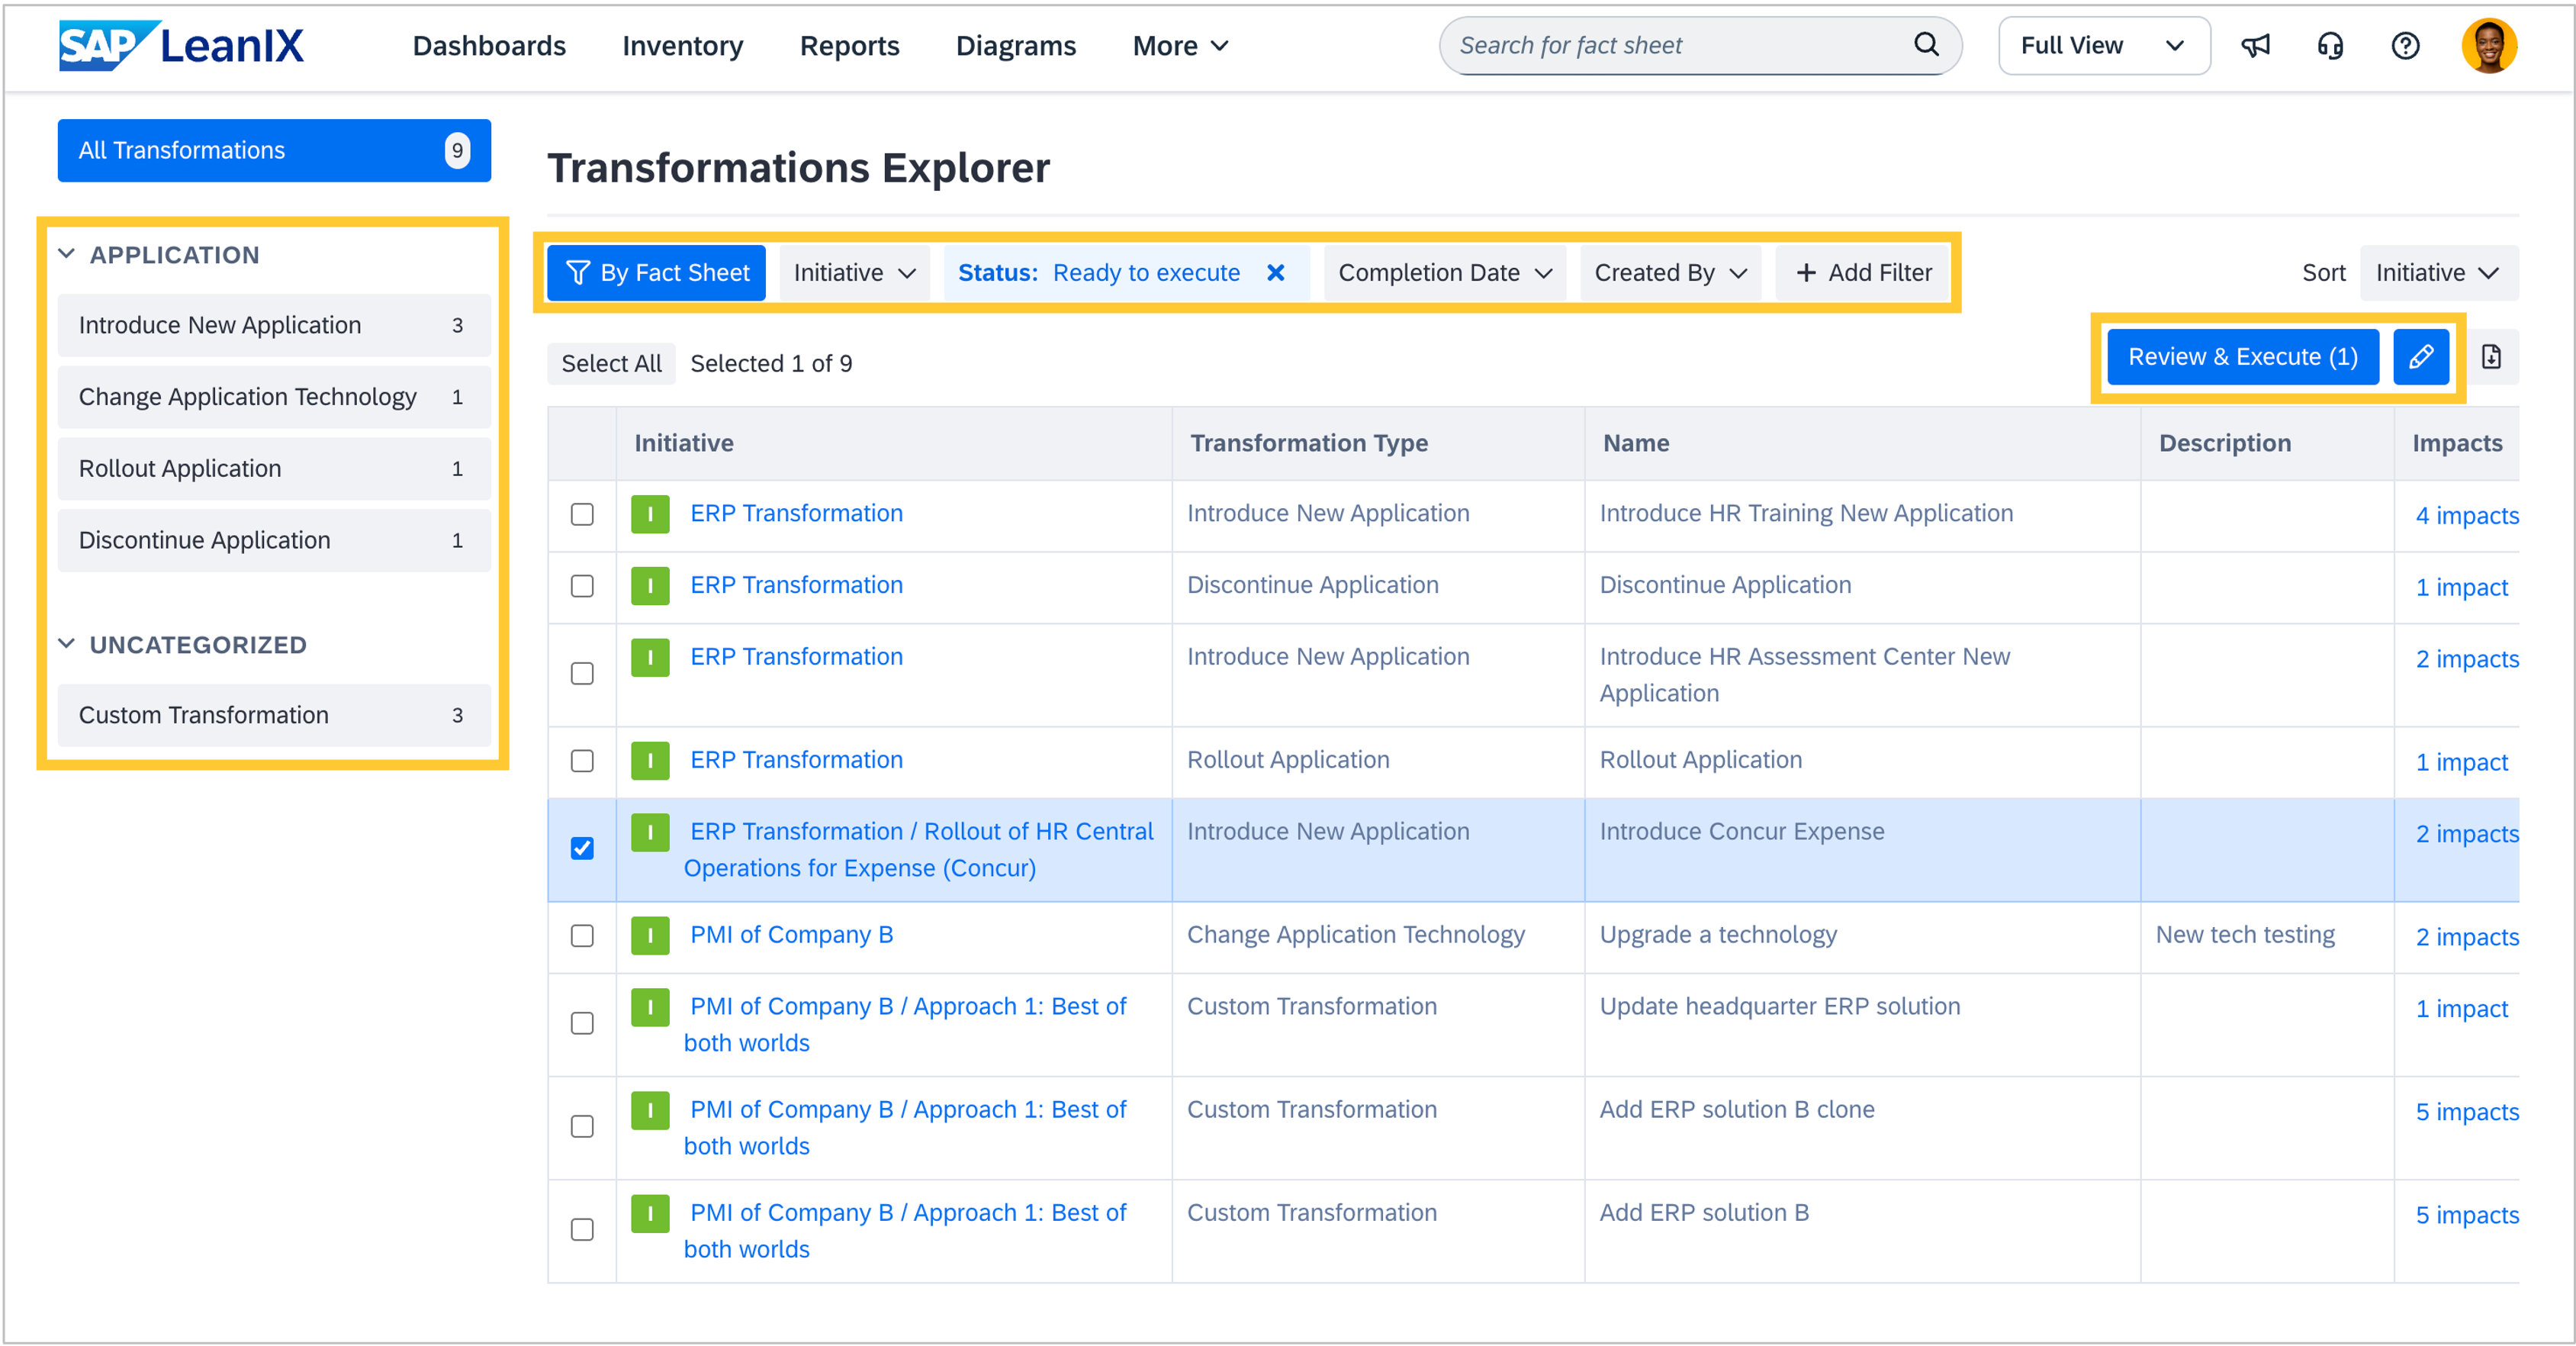The width and height of the screenshot is (2576, 1346).
Task: Open the More navigation menu
Action: pos(1179,46)
